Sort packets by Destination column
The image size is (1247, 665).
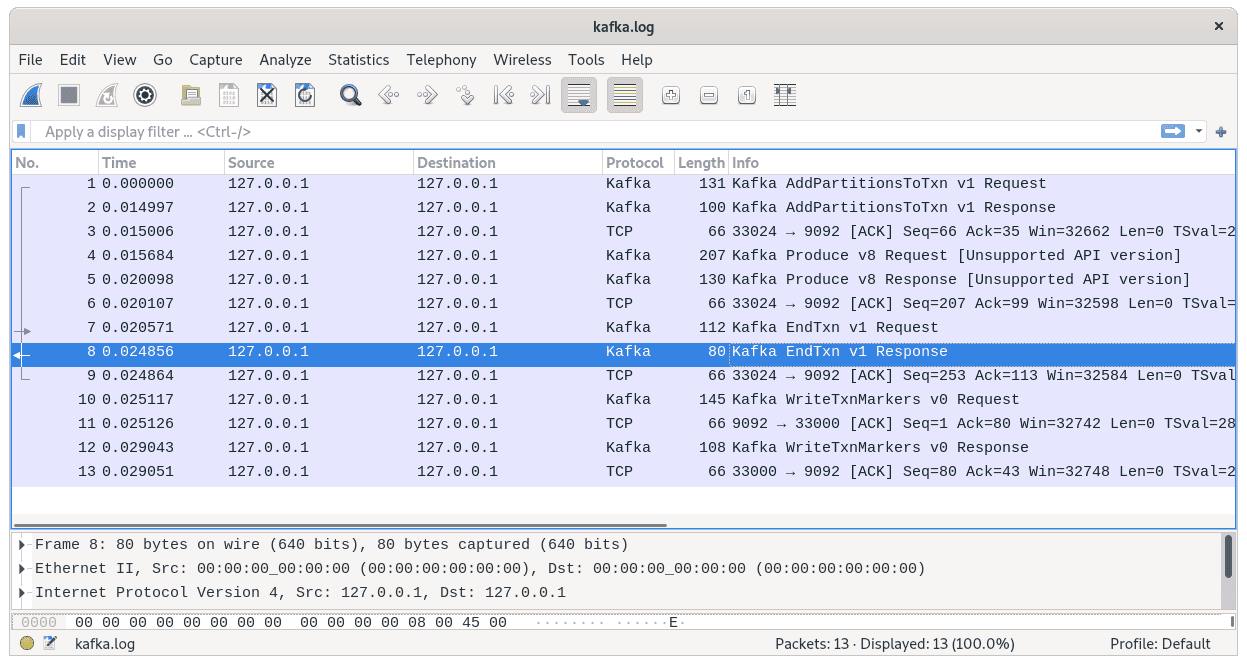point(507,163)
